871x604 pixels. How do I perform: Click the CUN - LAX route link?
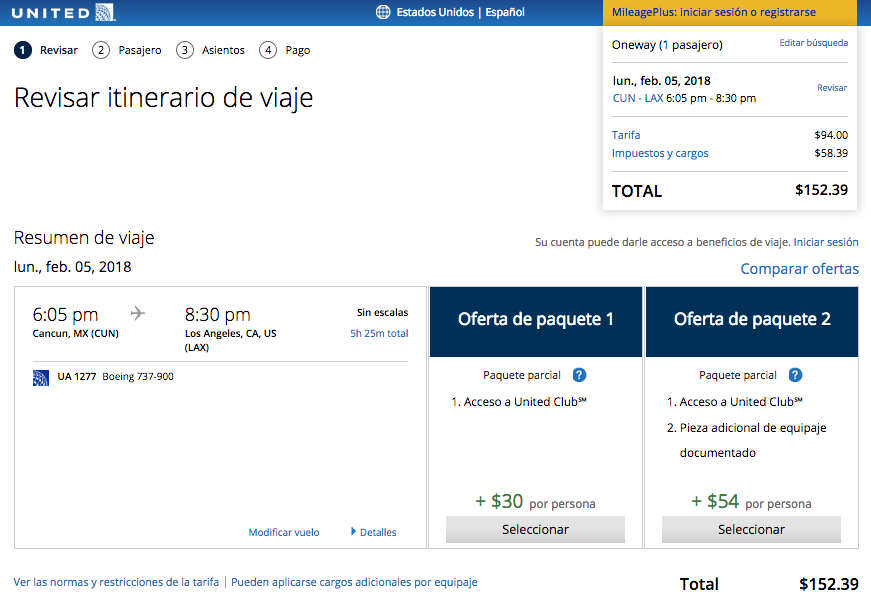(638, 98)
